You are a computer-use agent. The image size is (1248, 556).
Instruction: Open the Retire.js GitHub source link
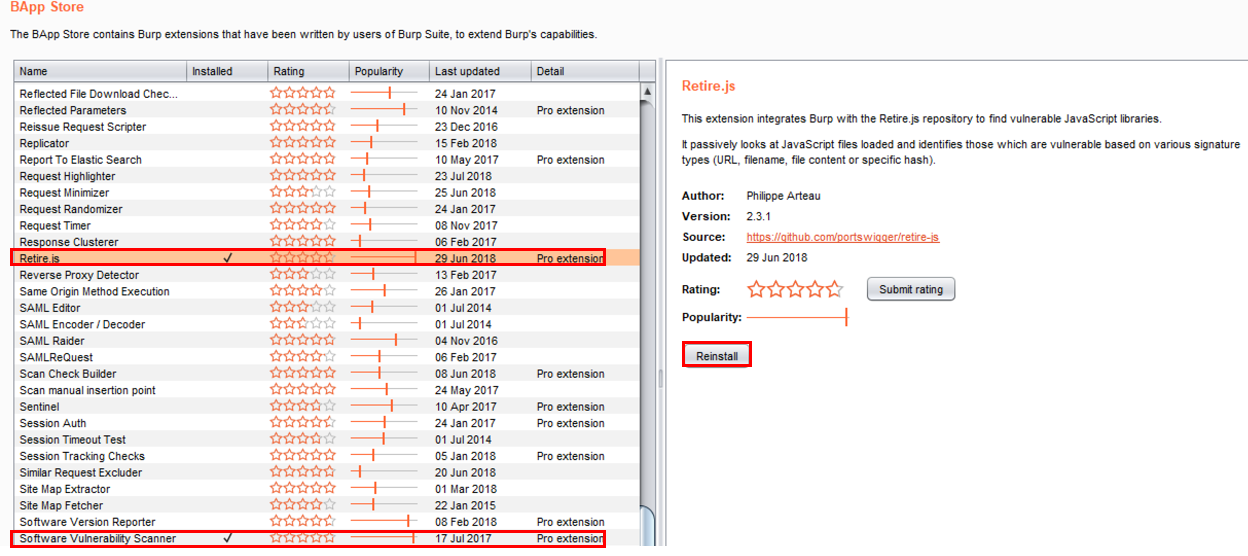pos(842,238)
